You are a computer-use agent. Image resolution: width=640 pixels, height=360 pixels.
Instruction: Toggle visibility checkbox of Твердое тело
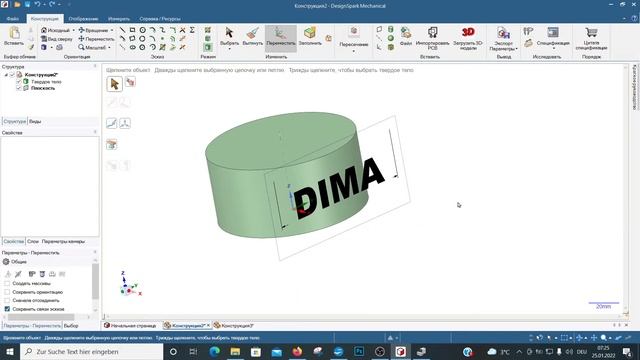pyautogui.click(x=19, y=82)
